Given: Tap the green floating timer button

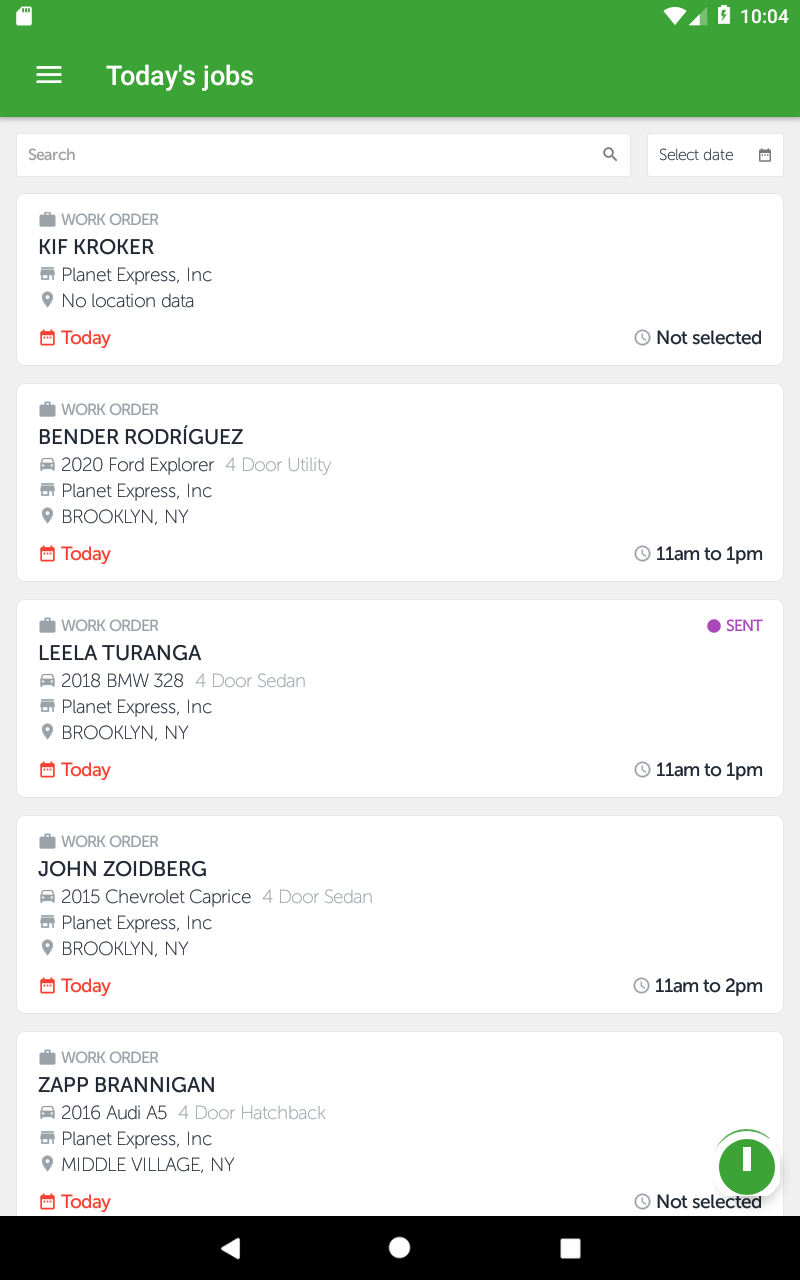Looking at the screenshot, I should coord(746,1165).
